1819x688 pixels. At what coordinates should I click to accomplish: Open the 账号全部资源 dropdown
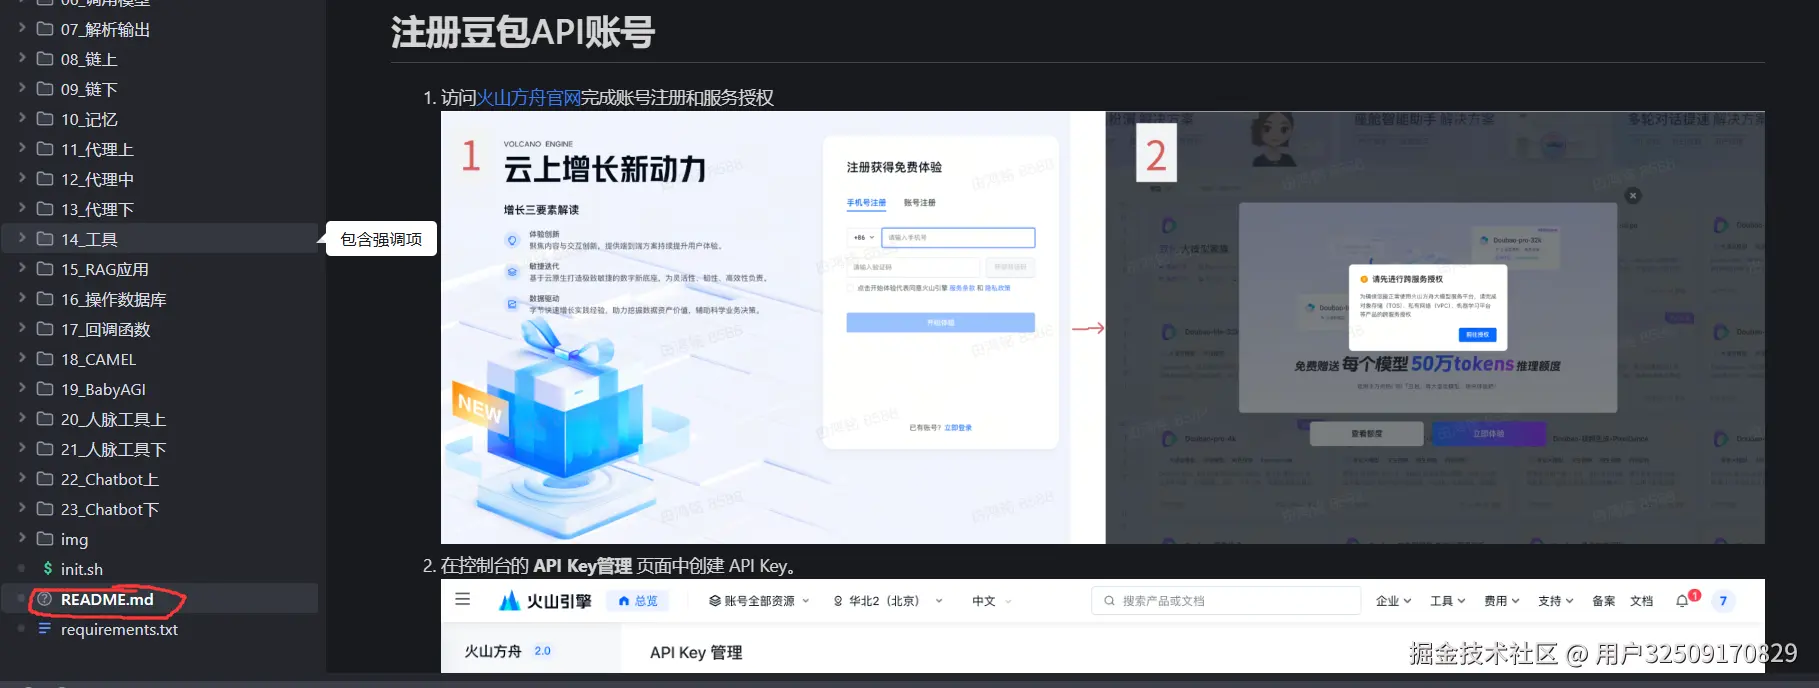tap(759, 601)
